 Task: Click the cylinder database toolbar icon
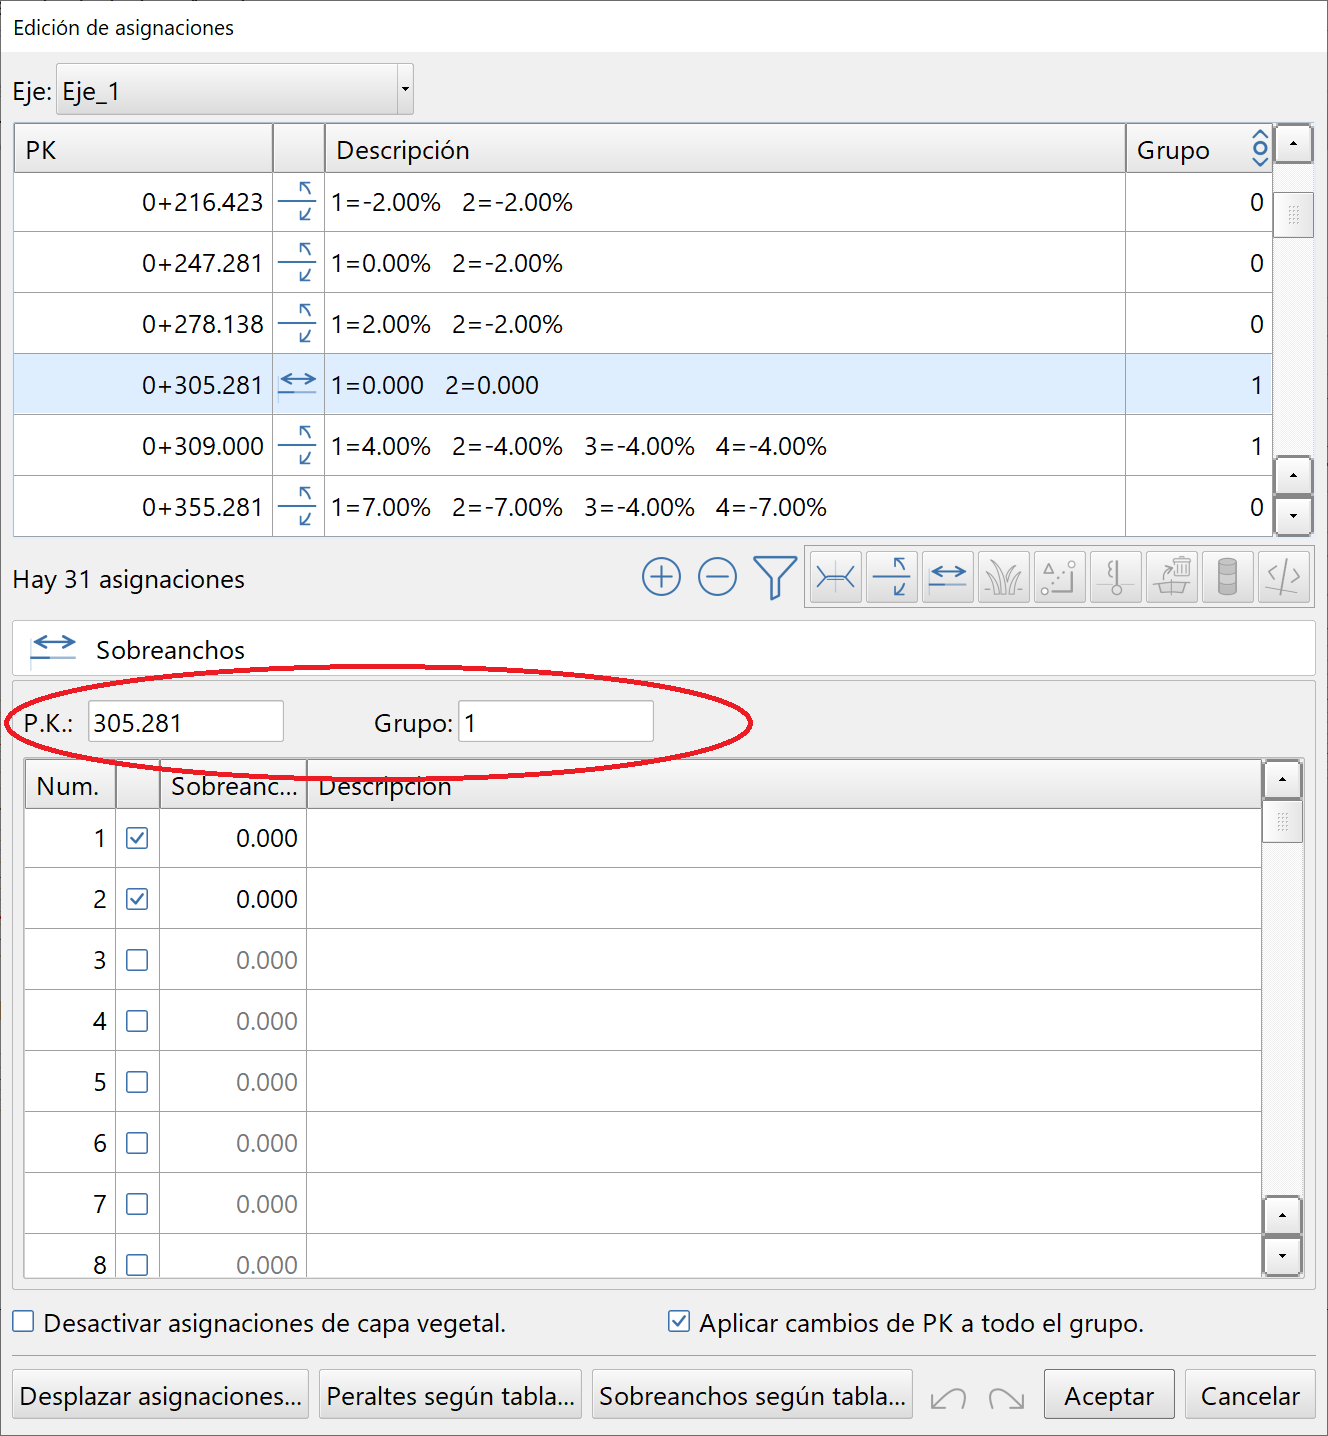point(1227,577)
